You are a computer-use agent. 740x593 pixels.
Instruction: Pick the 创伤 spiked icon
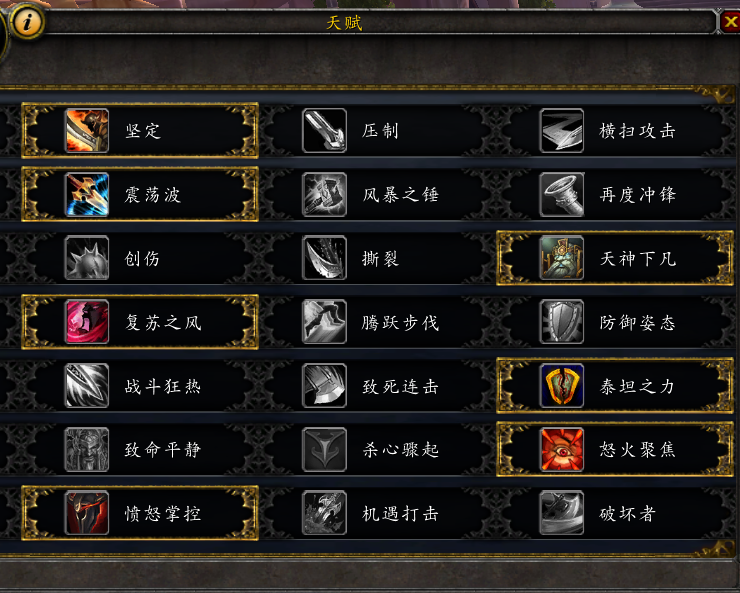87,258
